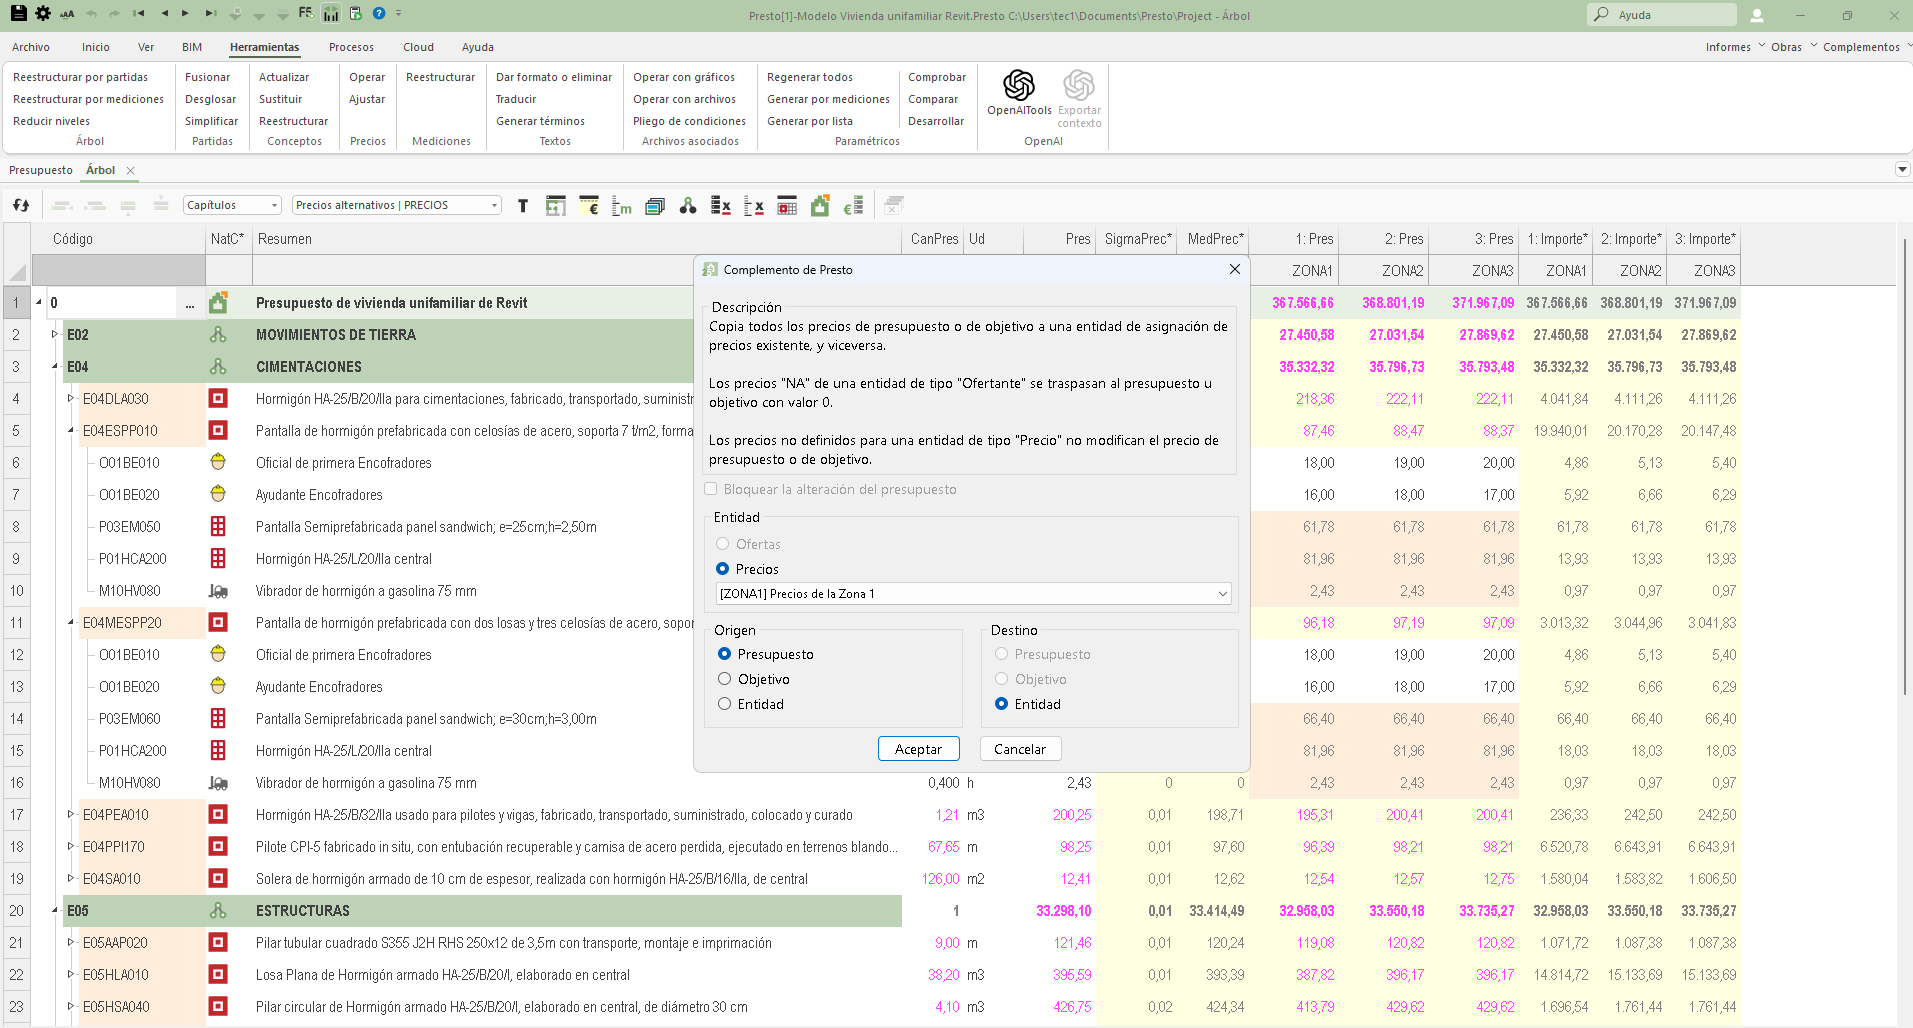Viewport: 1913px width, 1028px height.
Task: Click the F5 recalculate icon
Action: tap(306, 14)
